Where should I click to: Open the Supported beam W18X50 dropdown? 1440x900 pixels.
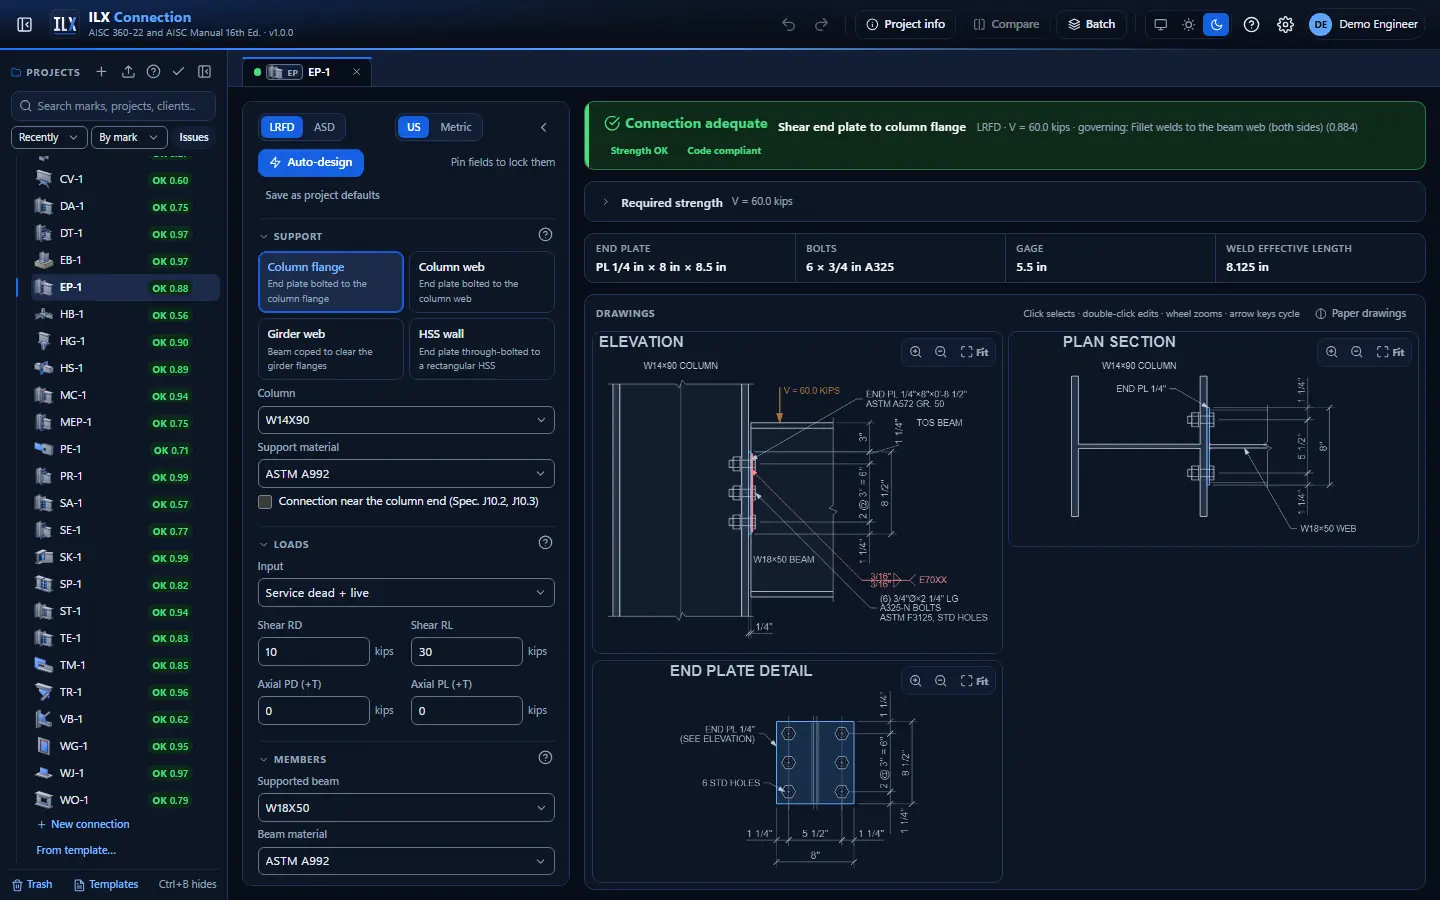(x=406, y=808)
